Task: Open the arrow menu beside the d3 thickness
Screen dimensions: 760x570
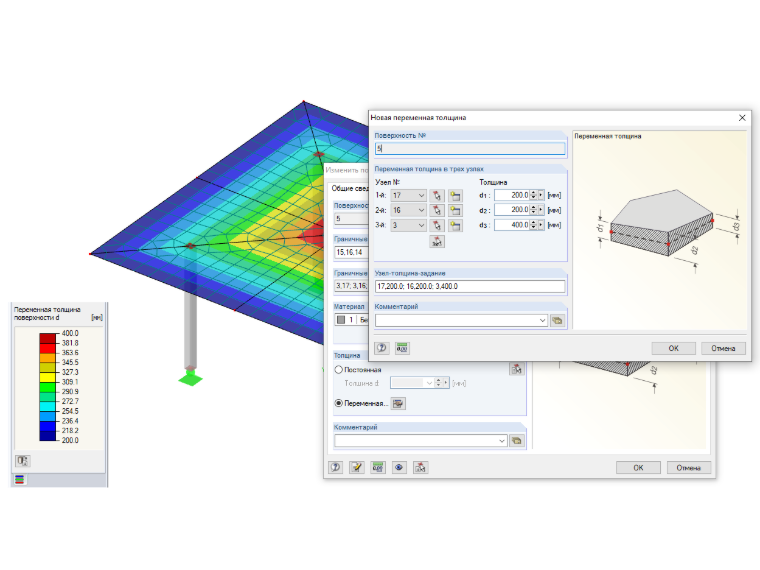Action: coord(541,225)
